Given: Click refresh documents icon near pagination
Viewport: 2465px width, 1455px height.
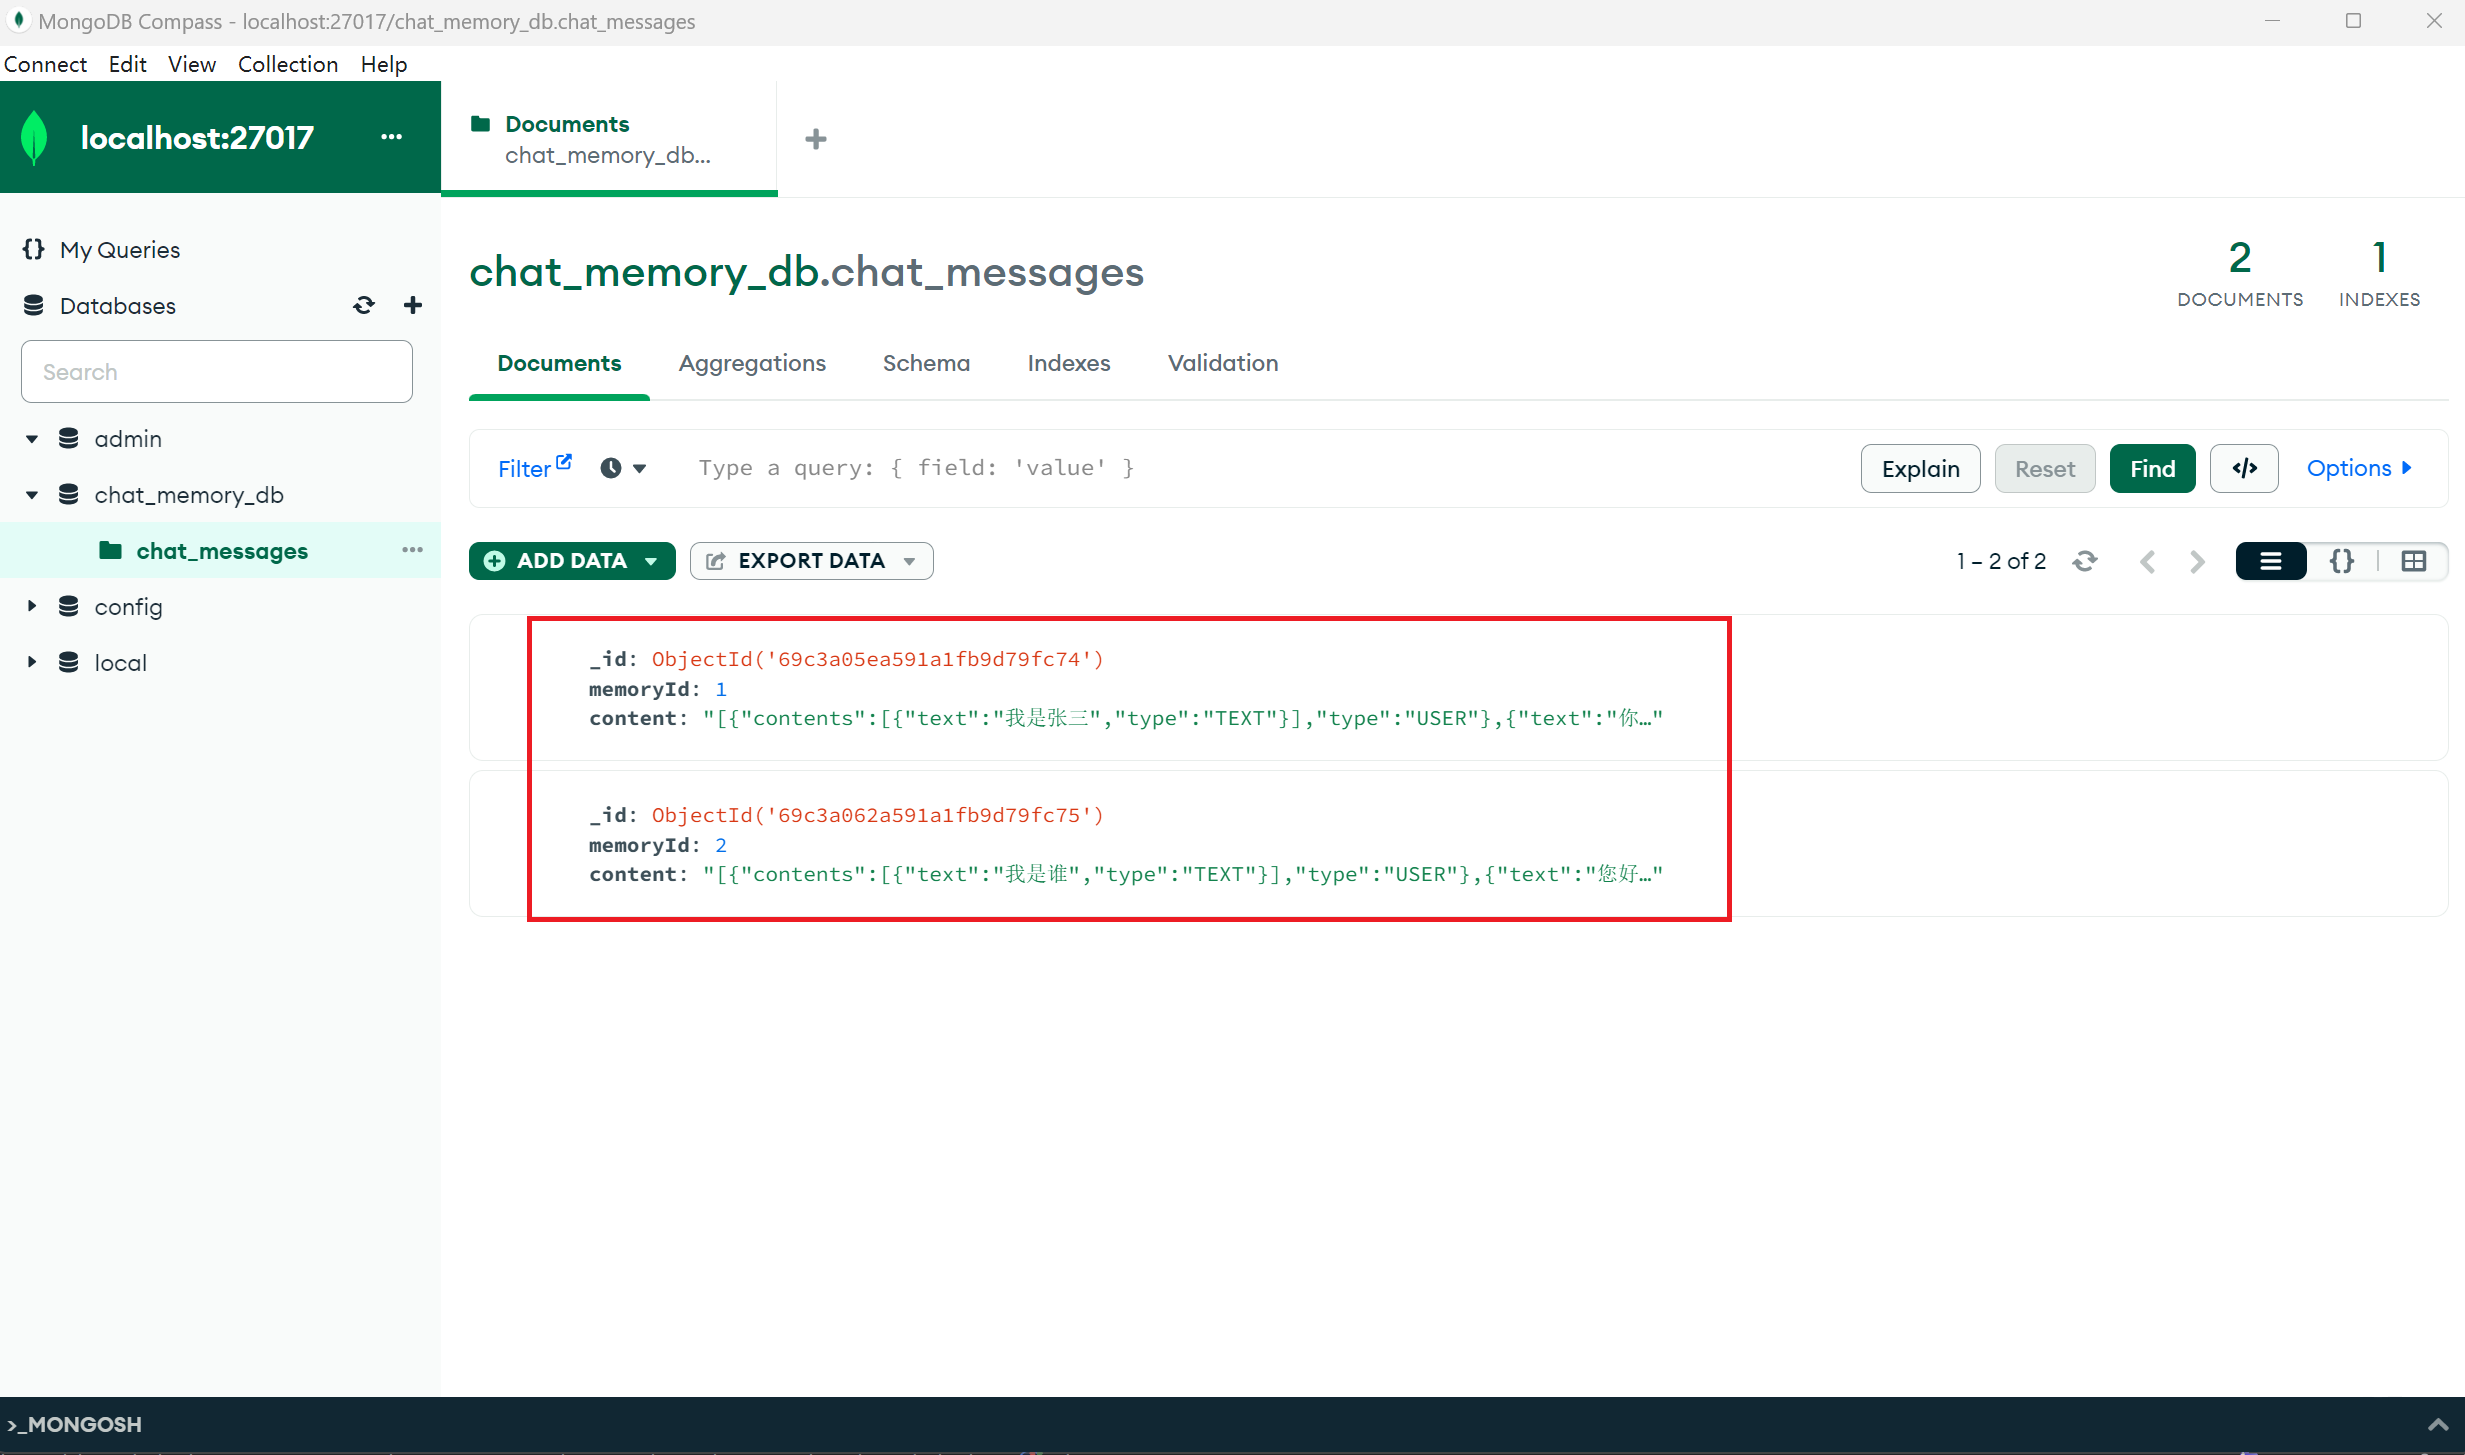Looking at the screenshot, I should click(x=2084, y=561).
